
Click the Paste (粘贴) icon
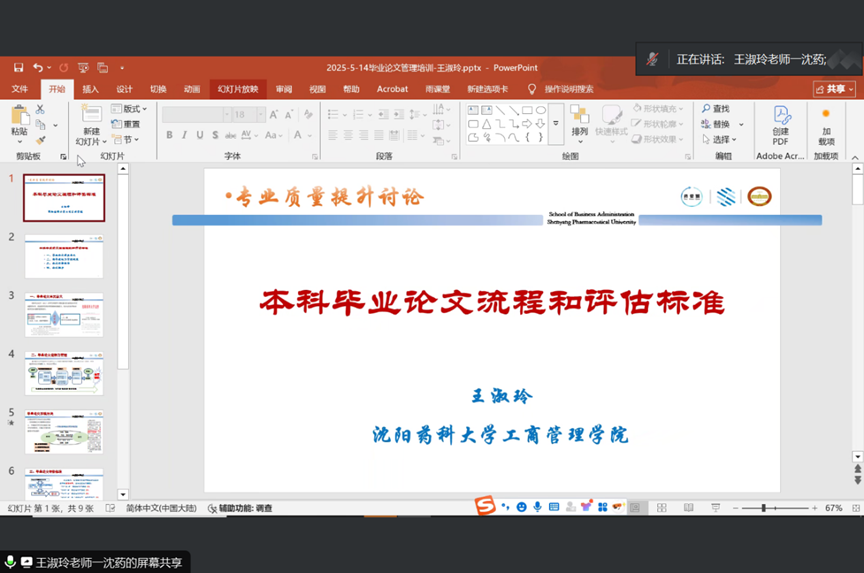coord(19,119)
